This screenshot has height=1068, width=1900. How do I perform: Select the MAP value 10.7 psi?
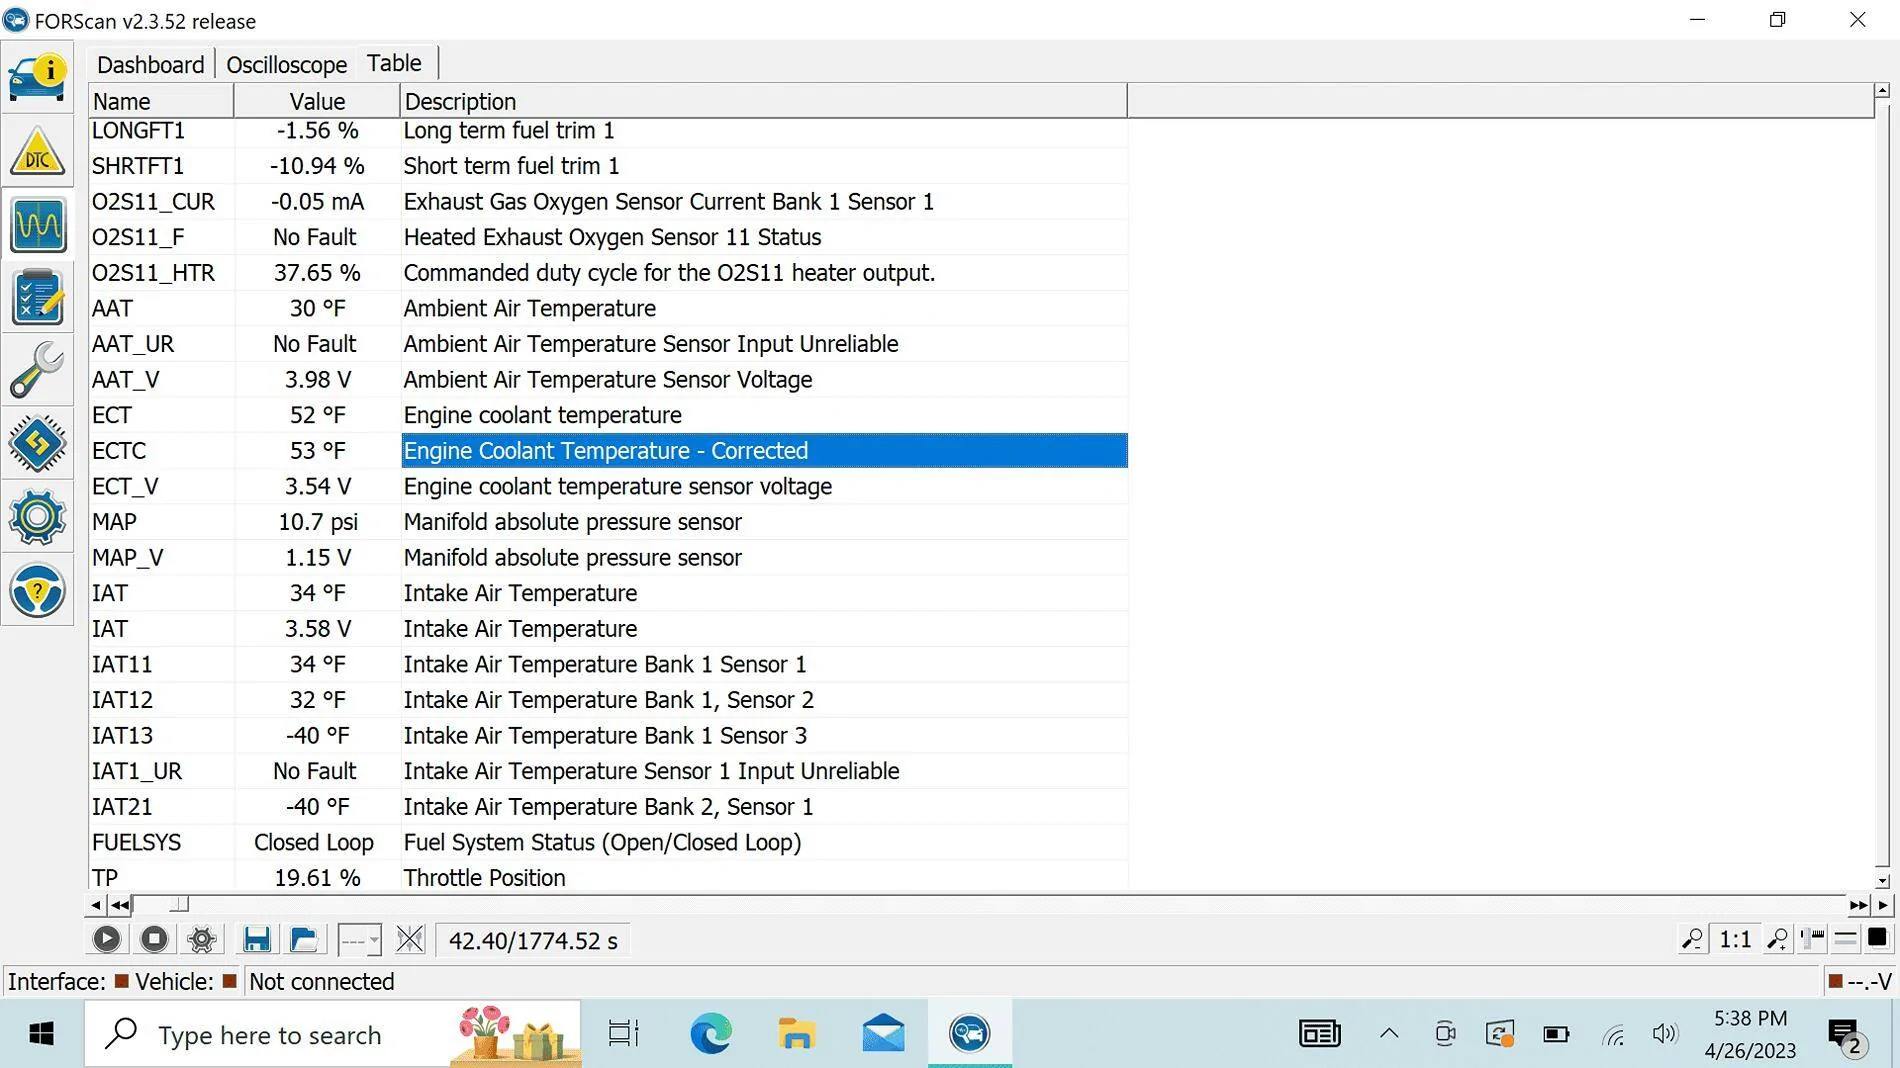coord(317,522)
